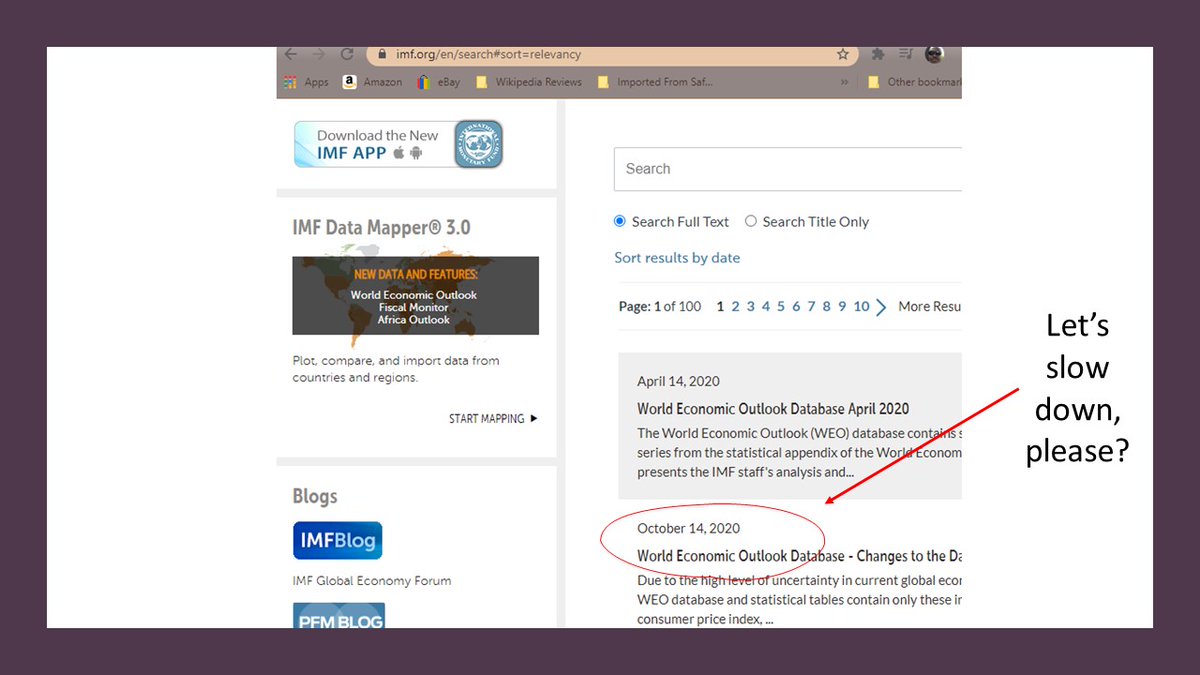
Task: Open the Other bookmarks folder
Action: click(914, 82)
